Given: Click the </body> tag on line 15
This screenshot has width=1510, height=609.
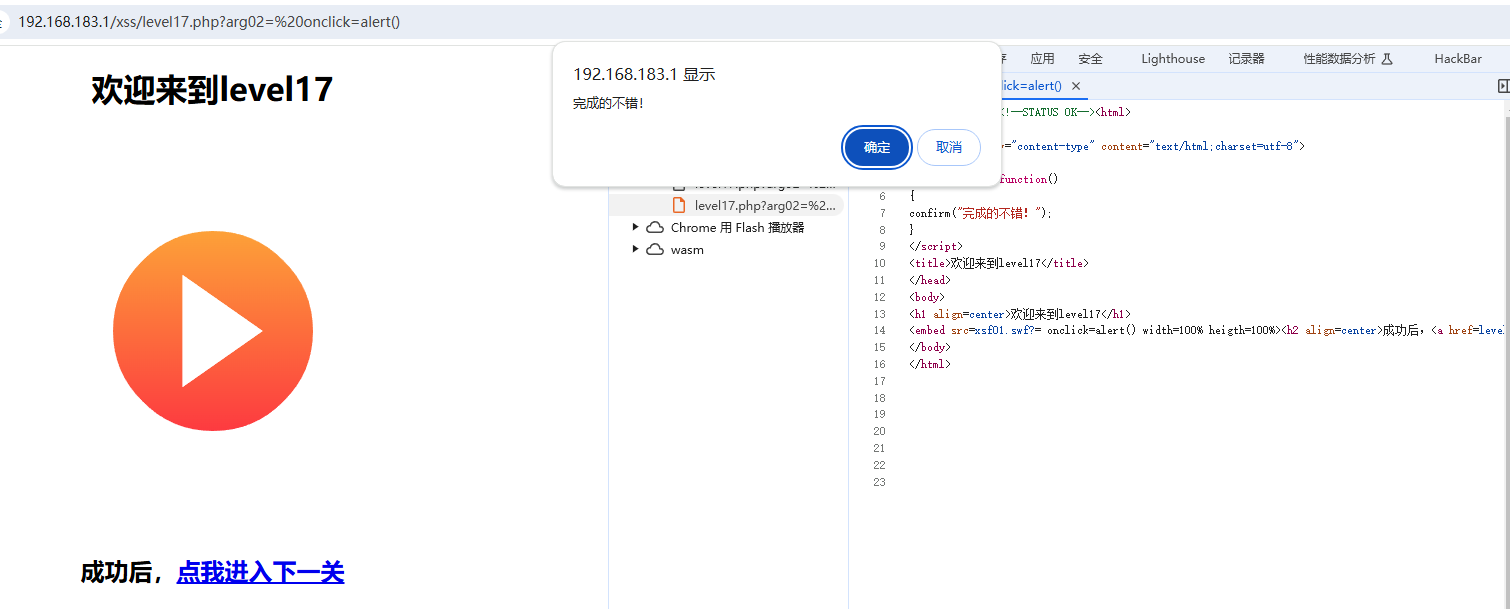Looking at the screenshot, I should tap(930, 347).
